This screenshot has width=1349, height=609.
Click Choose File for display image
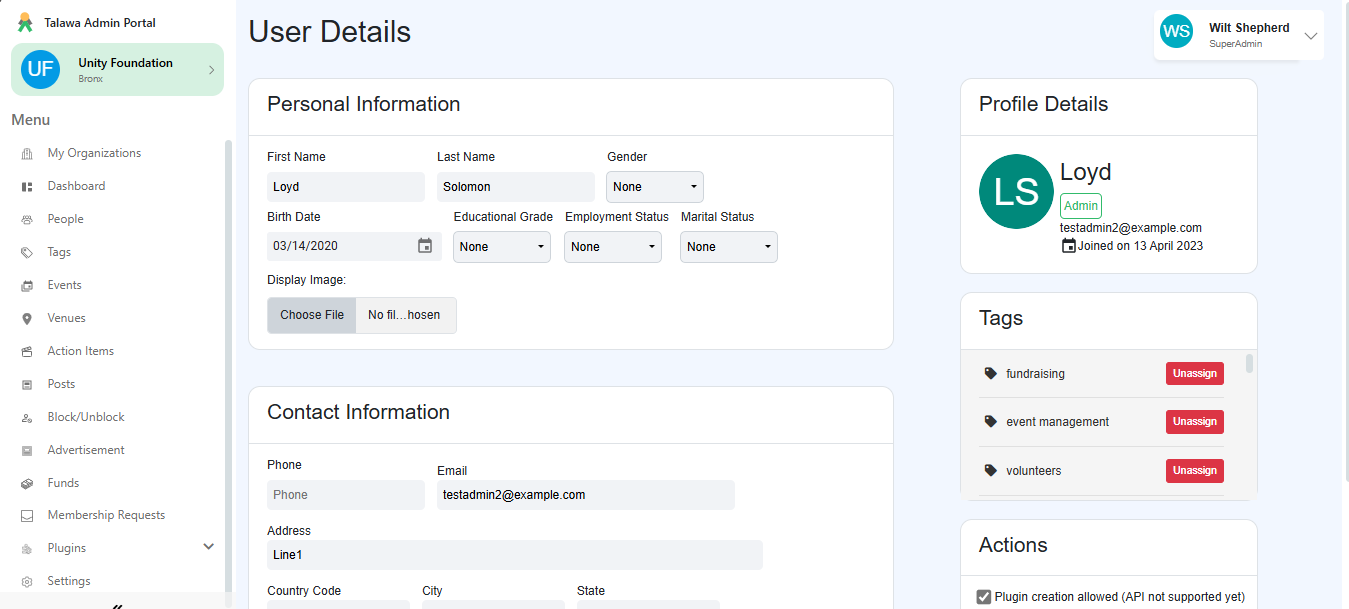[312, 315]
